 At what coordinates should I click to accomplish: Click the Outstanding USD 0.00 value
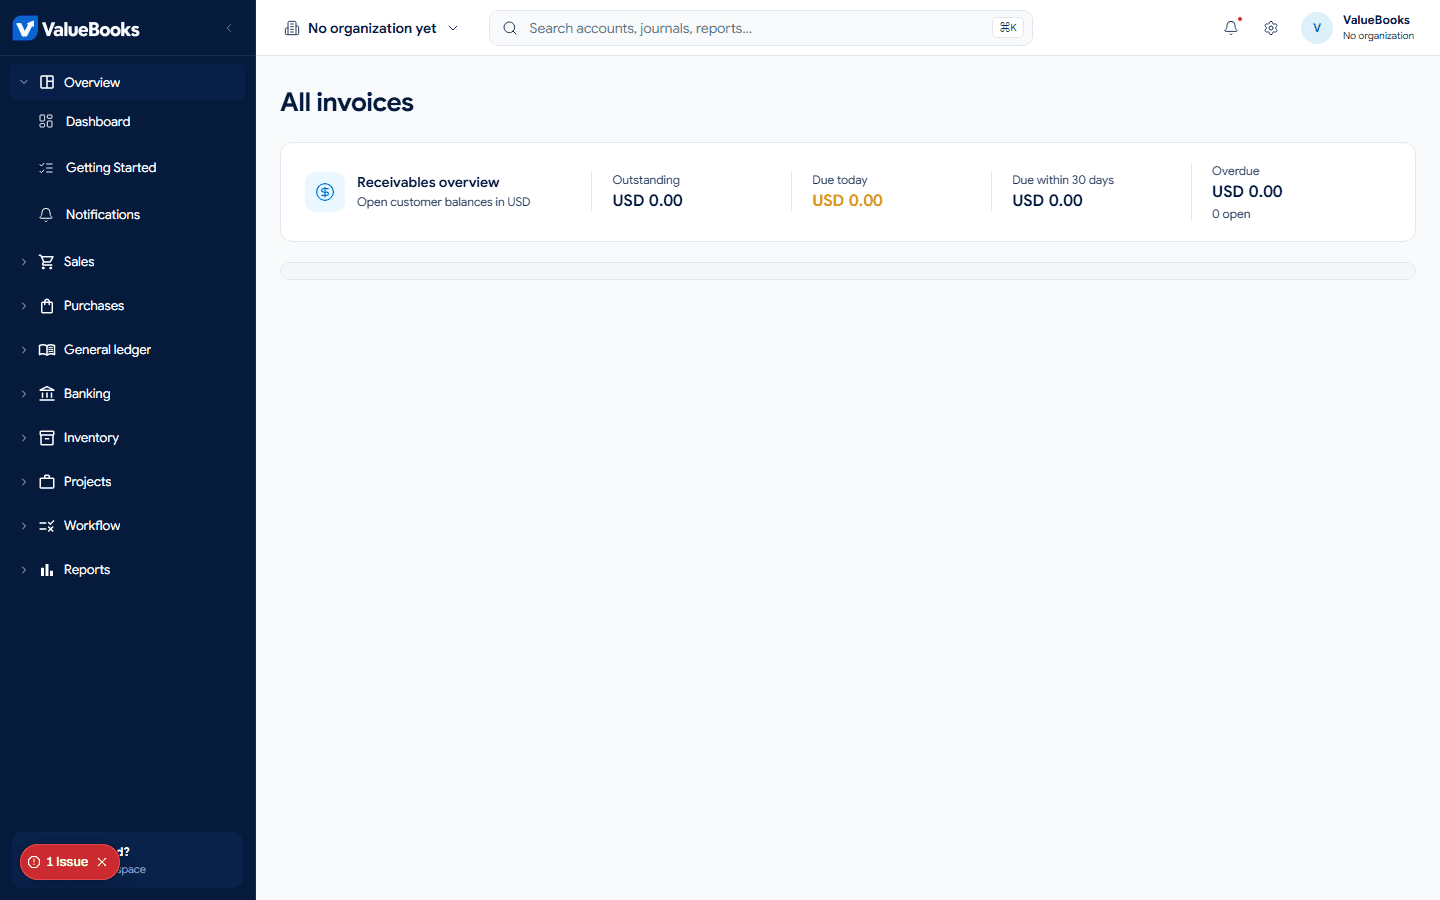[648, 201]
